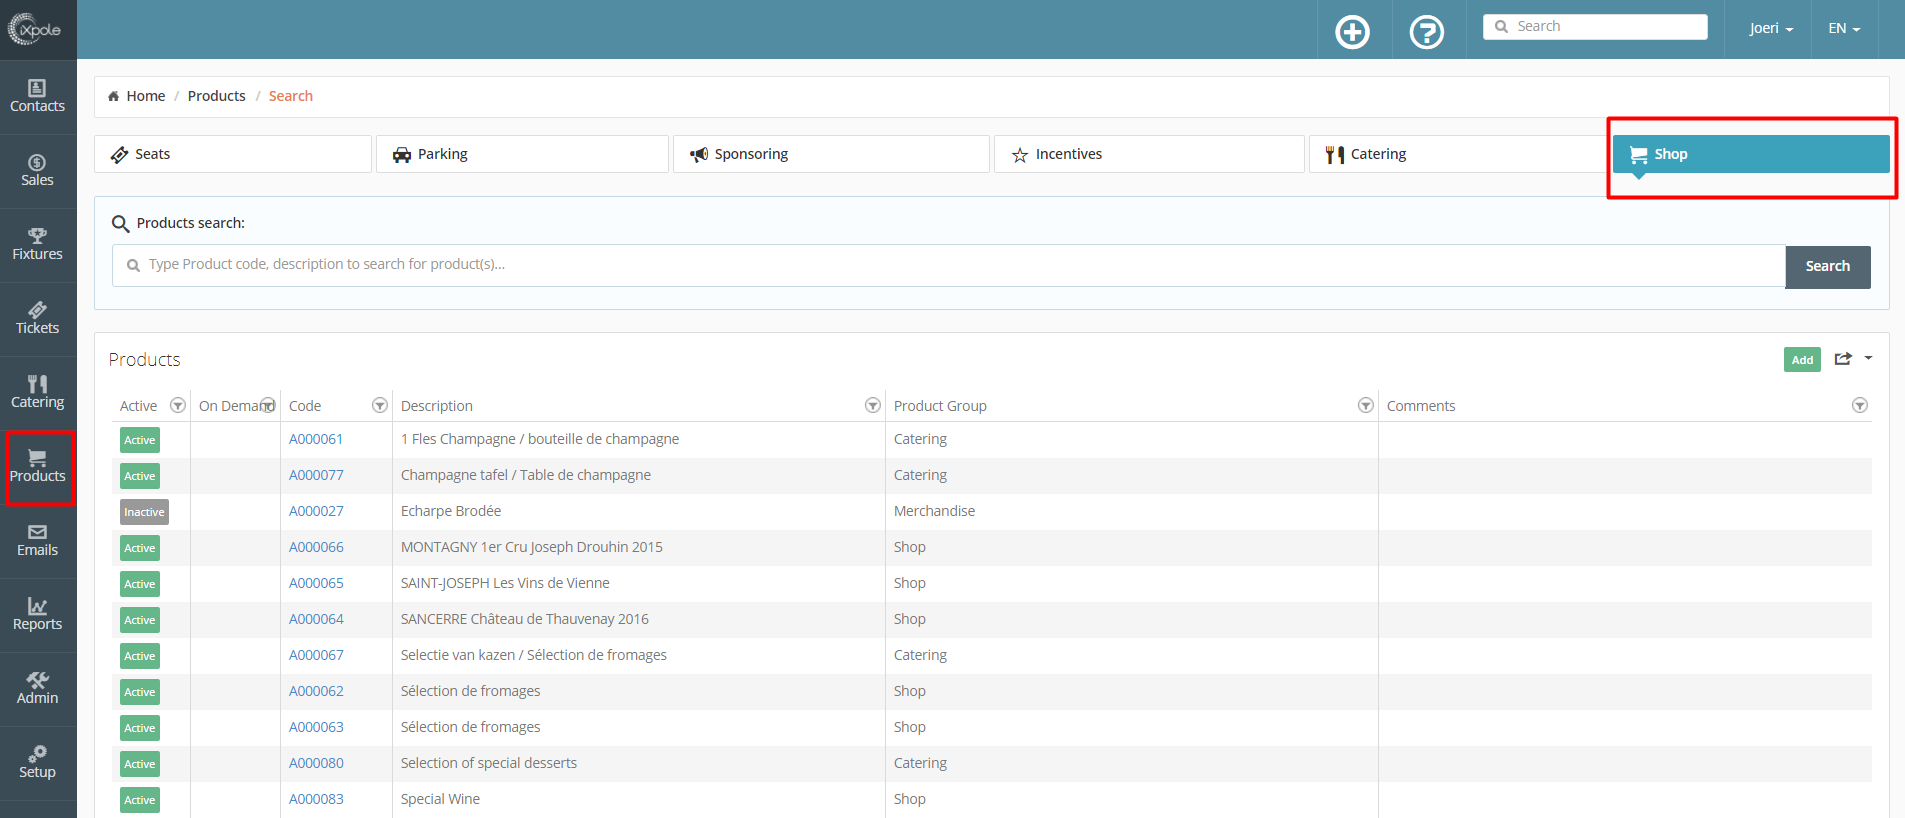Select the Shop tab

(x=1751, y=154)
